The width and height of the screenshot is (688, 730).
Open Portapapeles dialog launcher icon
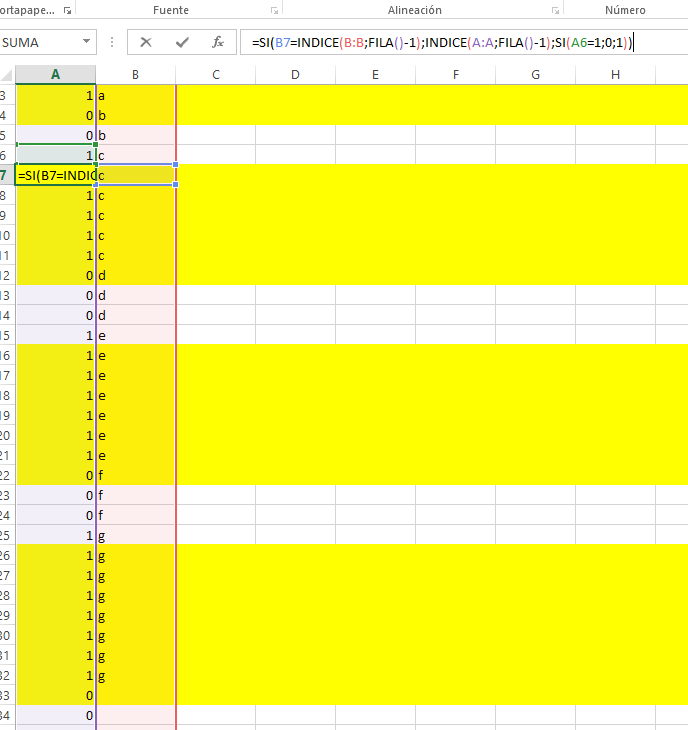(x=67, y=10)
